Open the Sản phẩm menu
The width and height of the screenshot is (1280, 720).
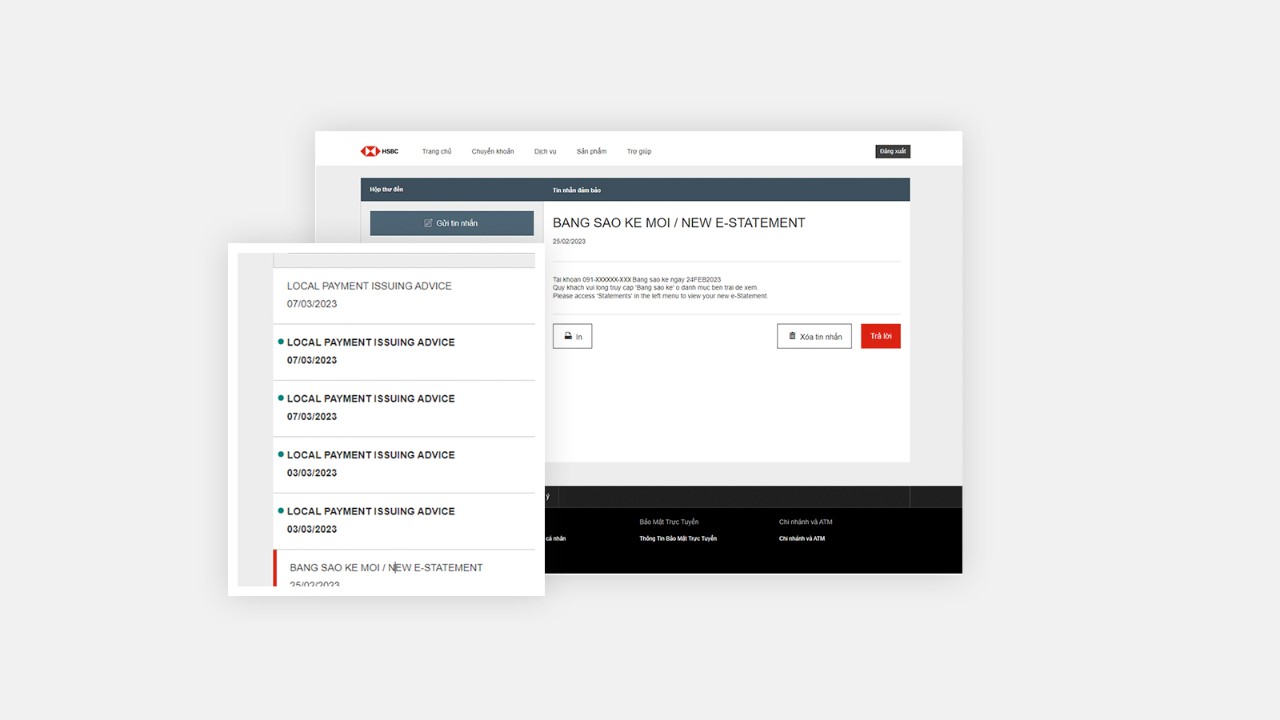coord(591,151)
